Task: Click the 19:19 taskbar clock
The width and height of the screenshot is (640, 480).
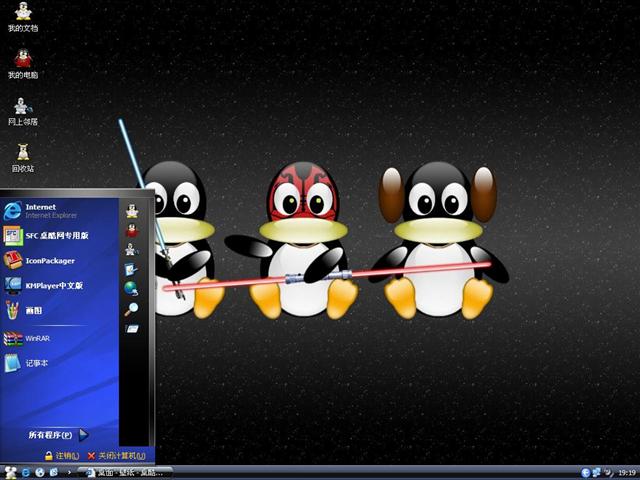Action: pyautogui.click(x=627, y=473)
